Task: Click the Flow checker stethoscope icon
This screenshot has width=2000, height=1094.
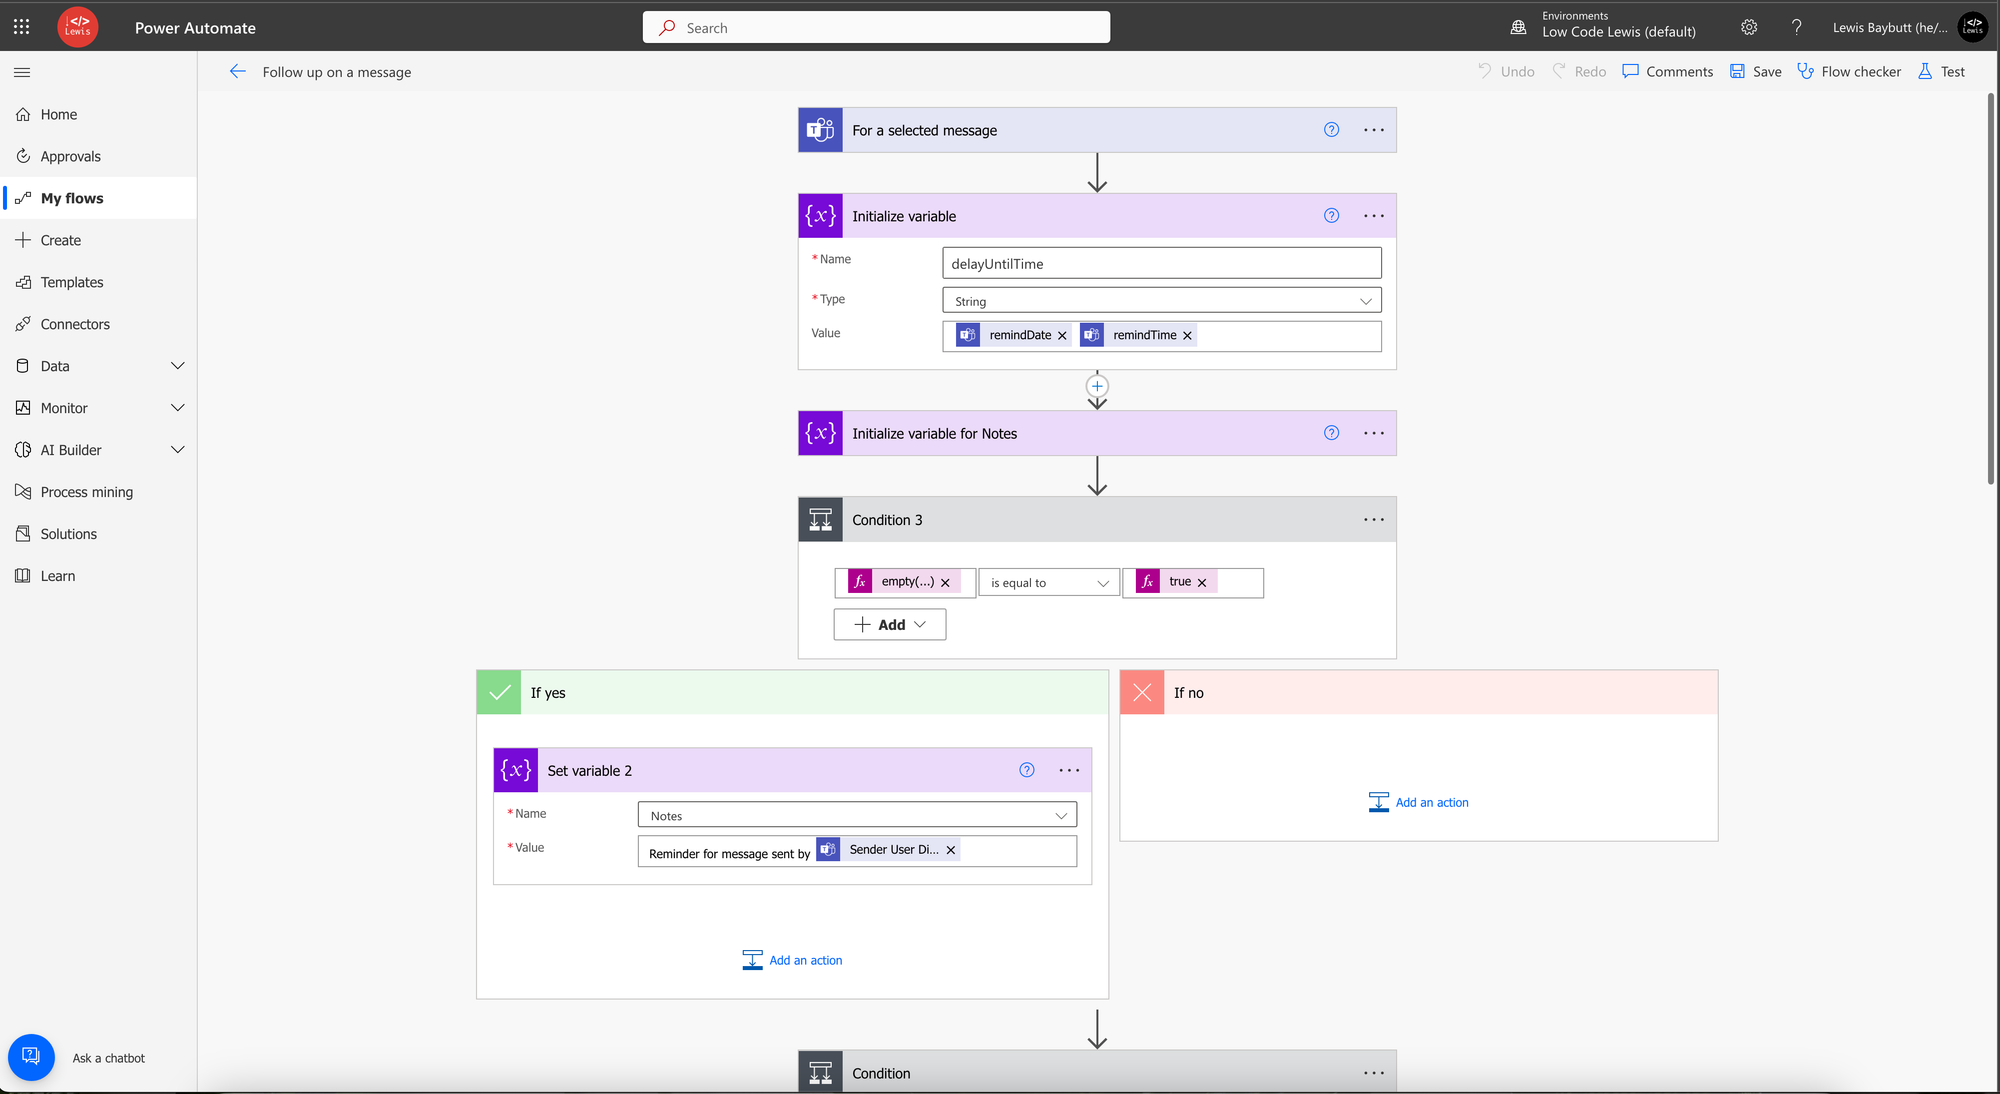Action: pos(1805,71)
